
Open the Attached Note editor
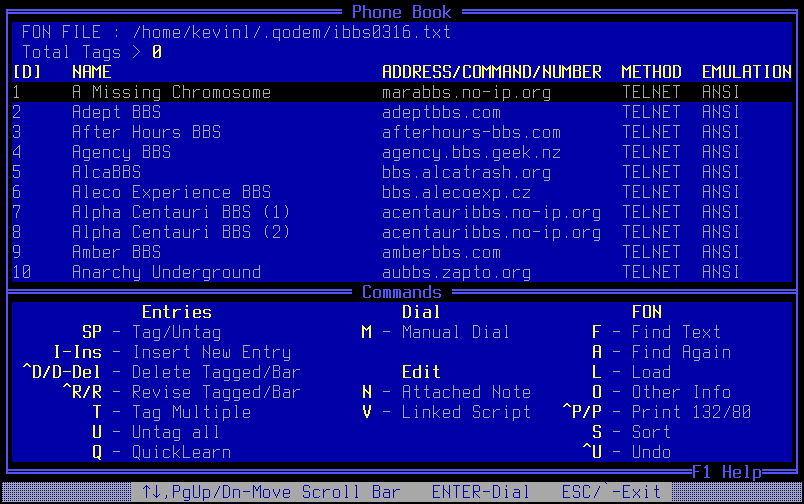(x=460, y=392)
